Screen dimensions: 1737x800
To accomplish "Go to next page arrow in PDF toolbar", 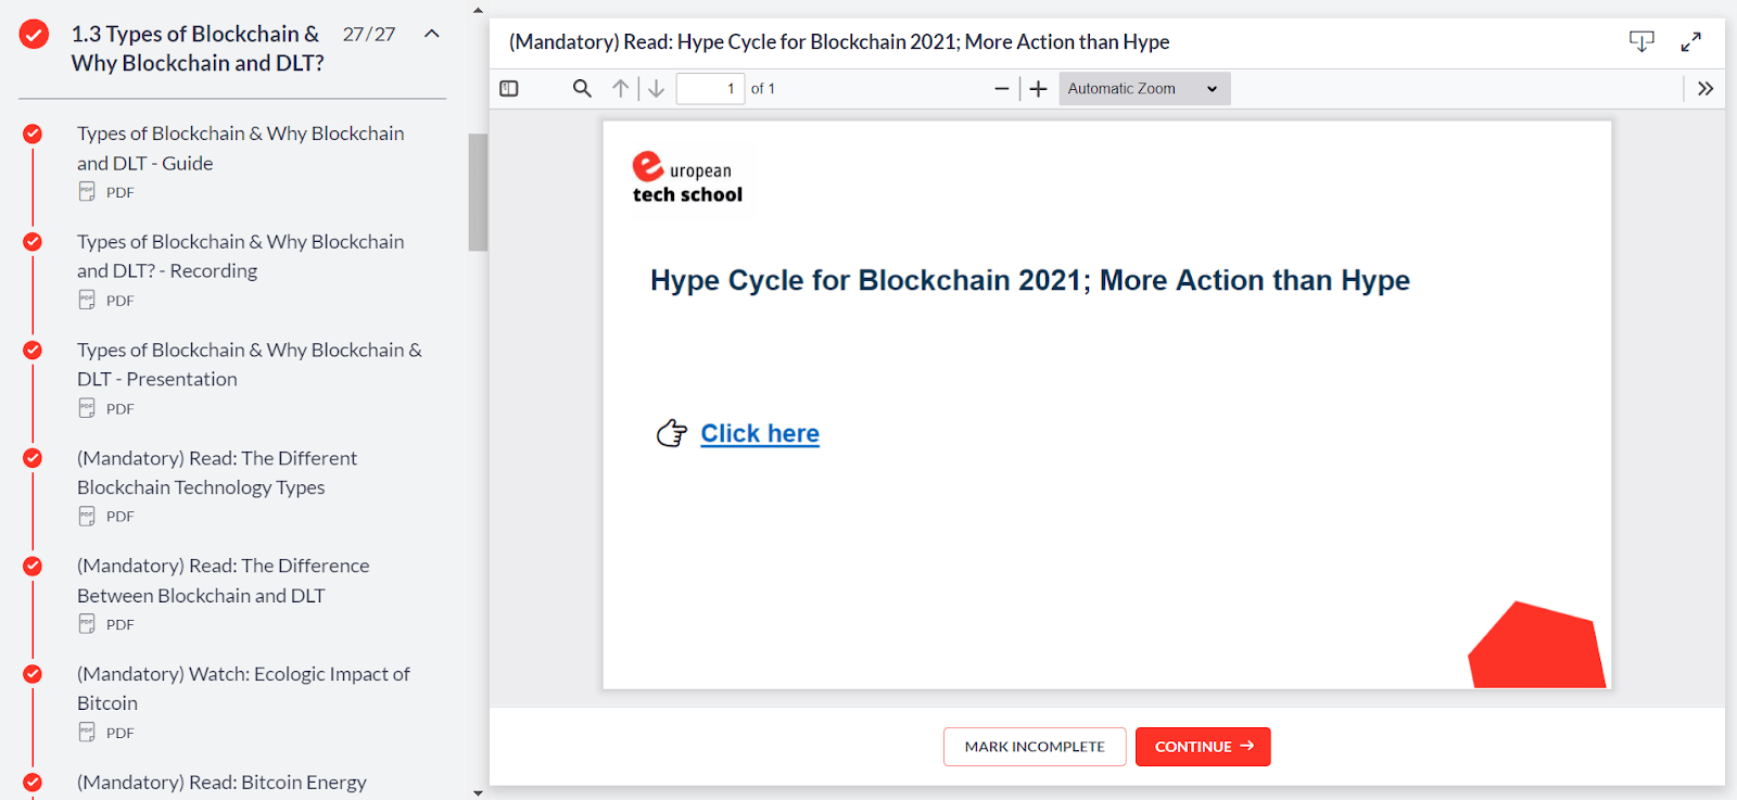I will (x=656, y=89).
